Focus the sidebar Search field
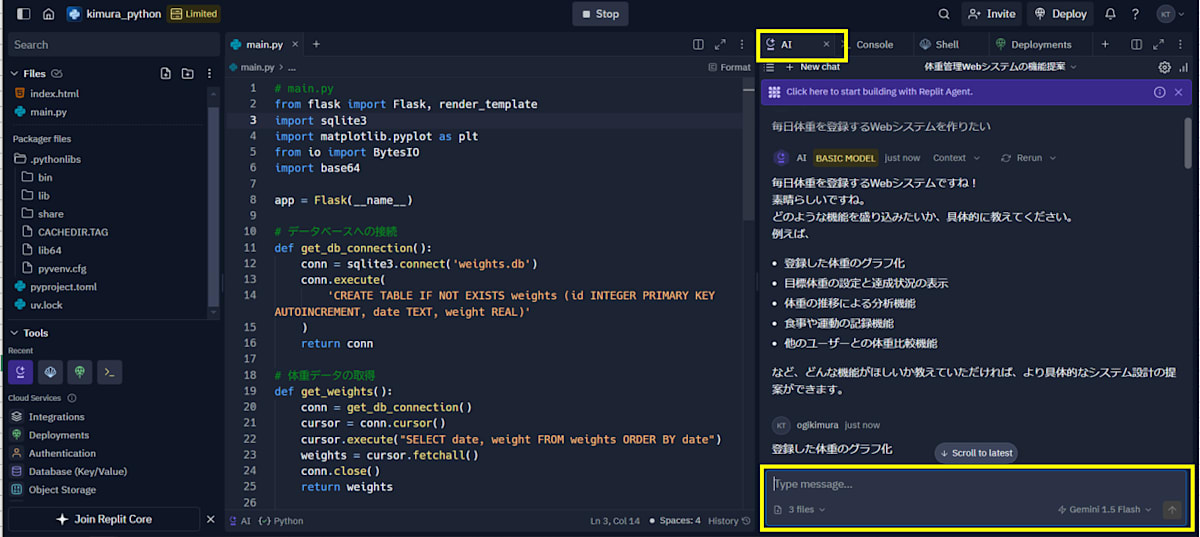The image size is (1200, 537). click(x=113, y=44)
